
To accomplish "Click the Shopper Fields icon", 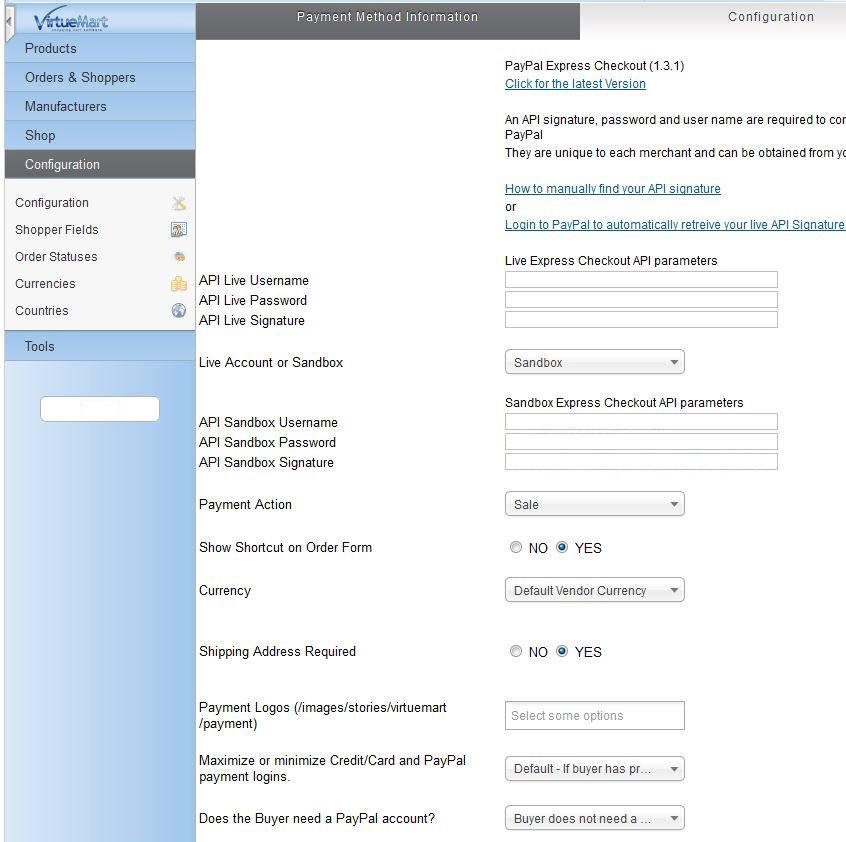I will coord(179,230).
